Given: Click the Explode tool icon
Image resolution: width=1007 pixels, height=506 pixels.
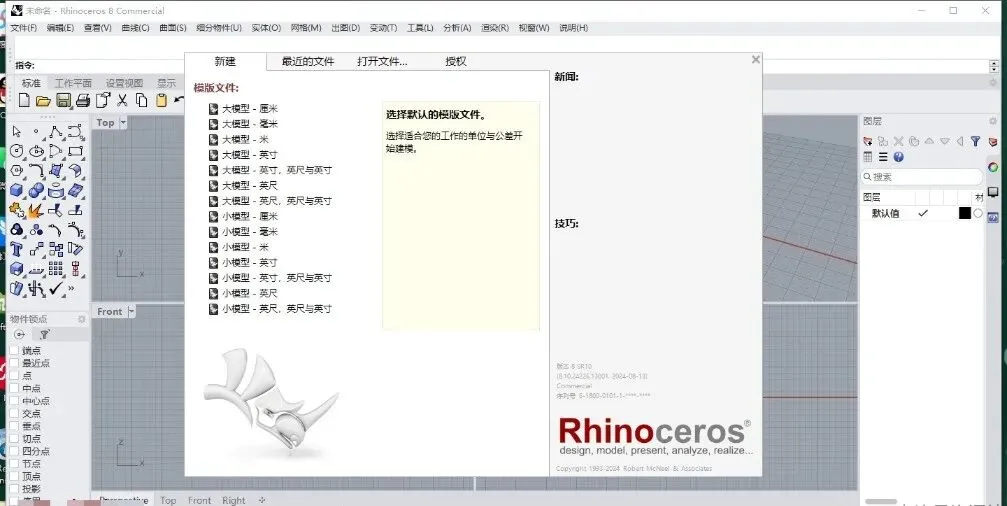Looking at the screenshot, I should point(35,210).
